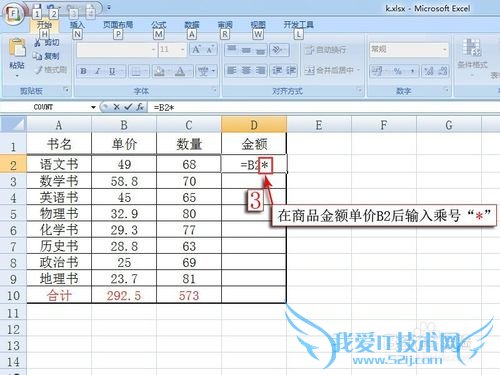This screenshot has height=375, width=500.
Task: Open the 页面布局 (Page Layout) tab
Action: [x=118, y=25]
